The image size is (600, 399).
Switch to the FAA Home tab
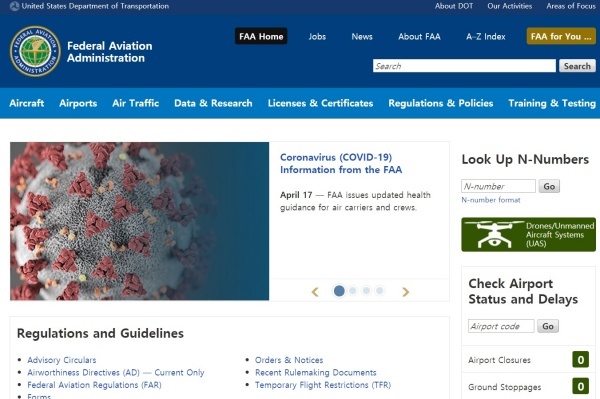coord(261,36)
